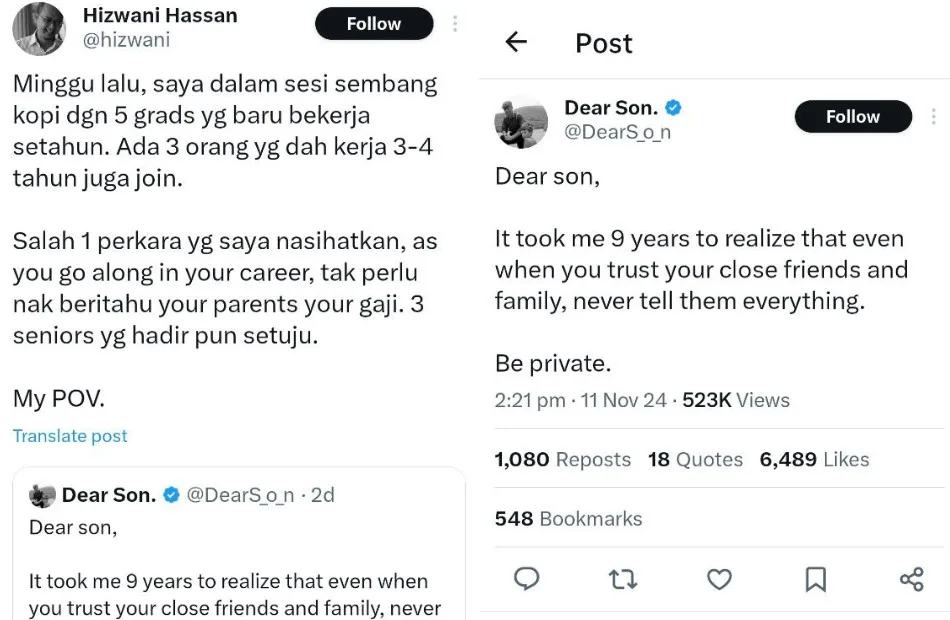950x620 pixels.
Task: Bookmark the Dear Son post
Action: click(815, 579)
